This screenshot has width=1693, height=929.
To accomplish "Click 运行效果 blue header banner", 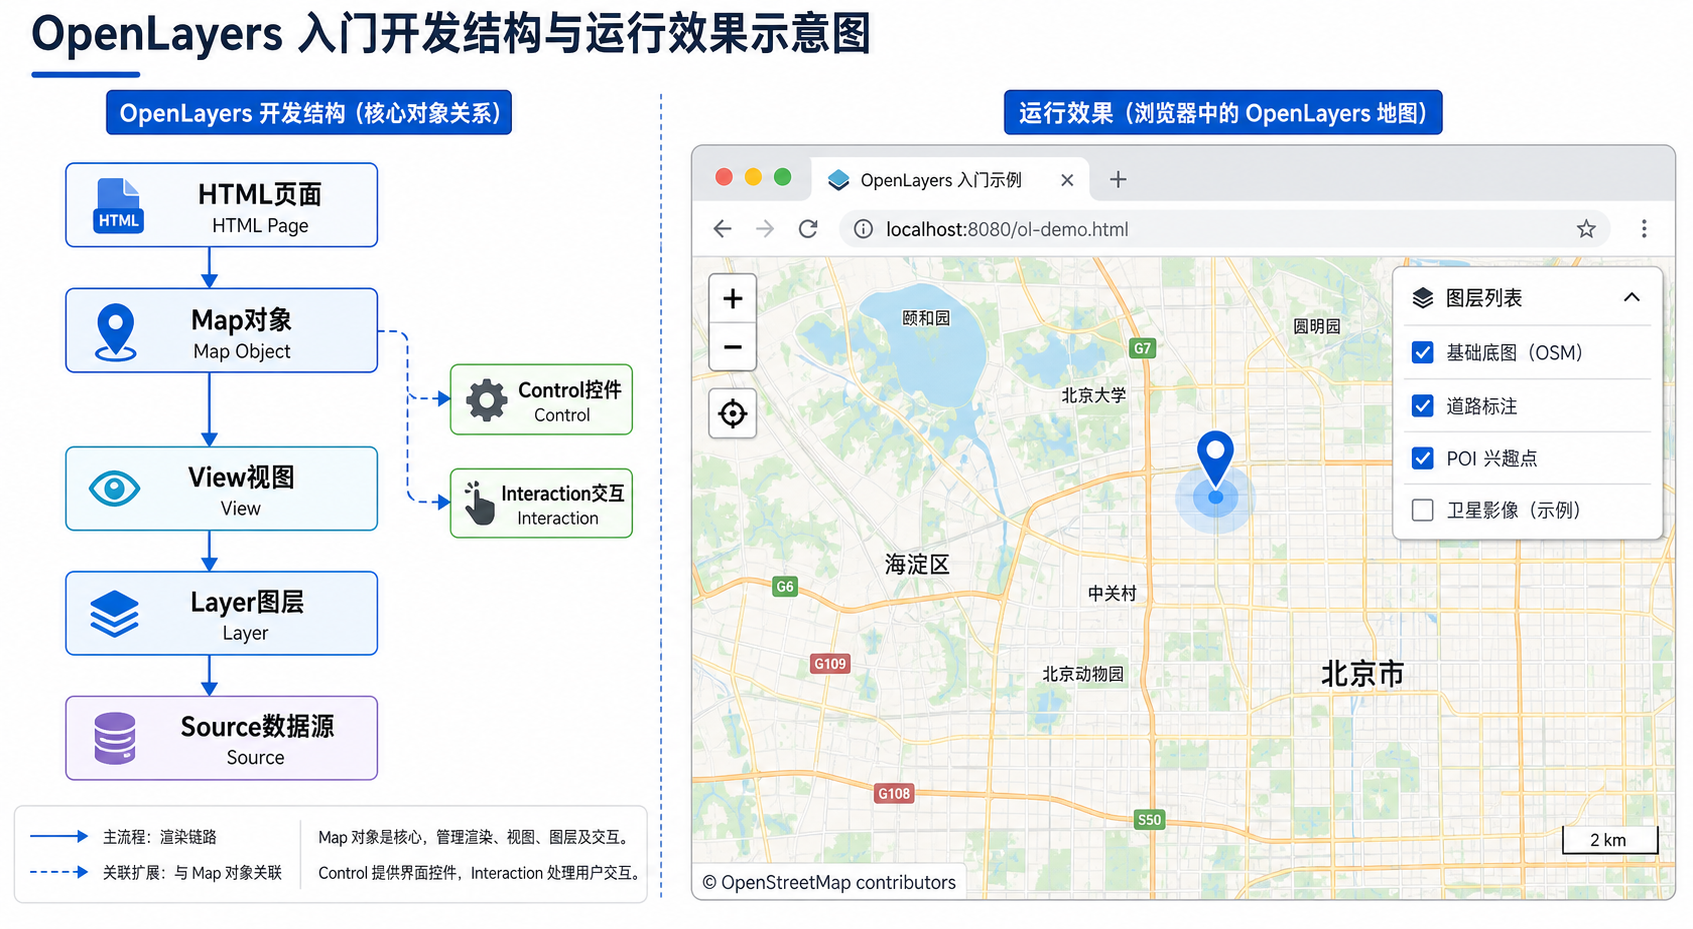I will tap(1223, 112).
